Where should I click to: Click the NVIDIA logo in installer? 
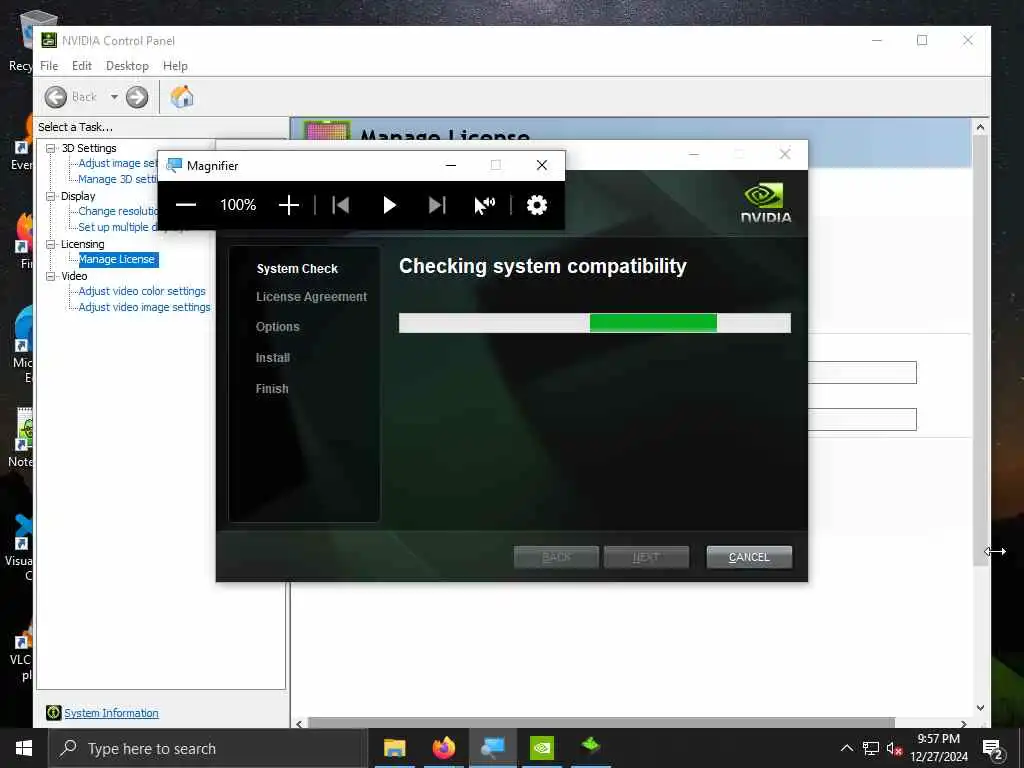765,202
